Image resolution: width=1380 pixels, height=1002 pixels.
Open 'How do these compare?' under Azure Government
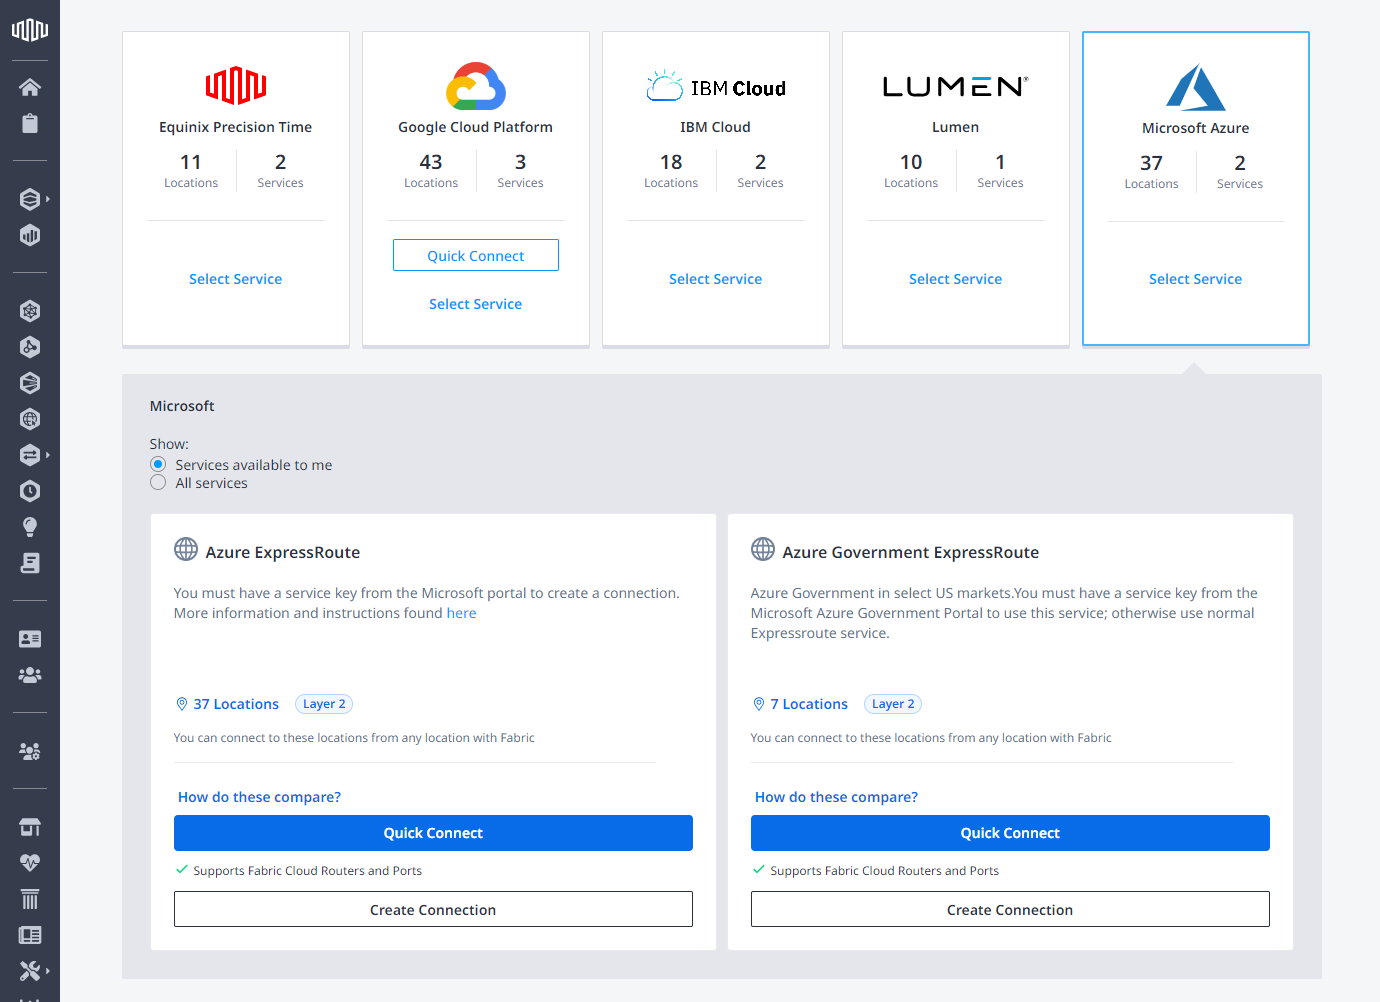click(x=836, y=797)
